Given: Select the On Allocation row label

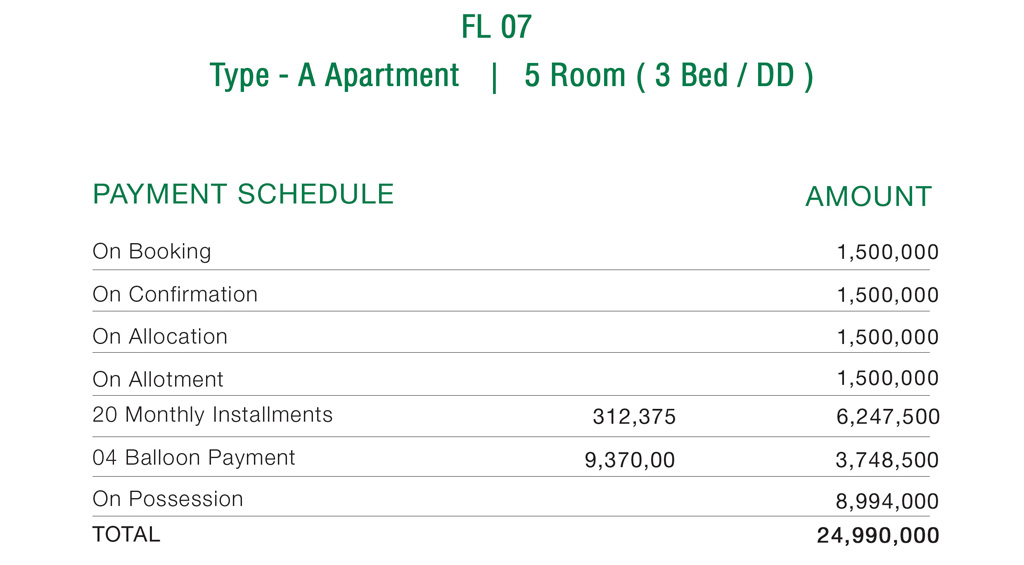Looking at the screenshot, I should pos(160,337).
